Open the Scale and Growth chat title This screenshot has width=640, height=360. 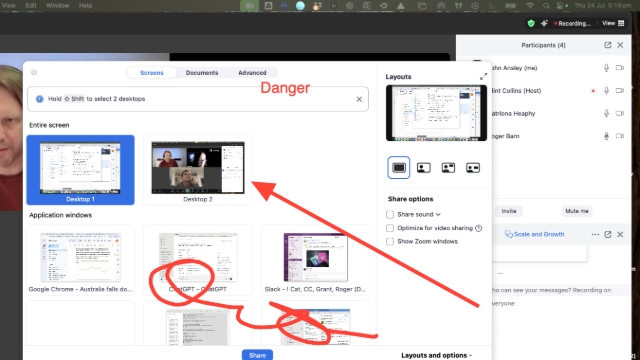(x=535, y=234)
